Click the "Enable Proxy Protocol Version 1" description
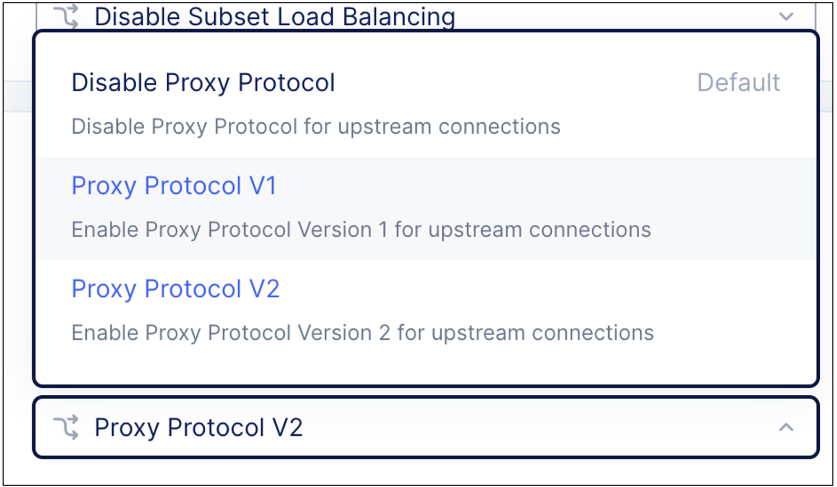 click(361, 230)
